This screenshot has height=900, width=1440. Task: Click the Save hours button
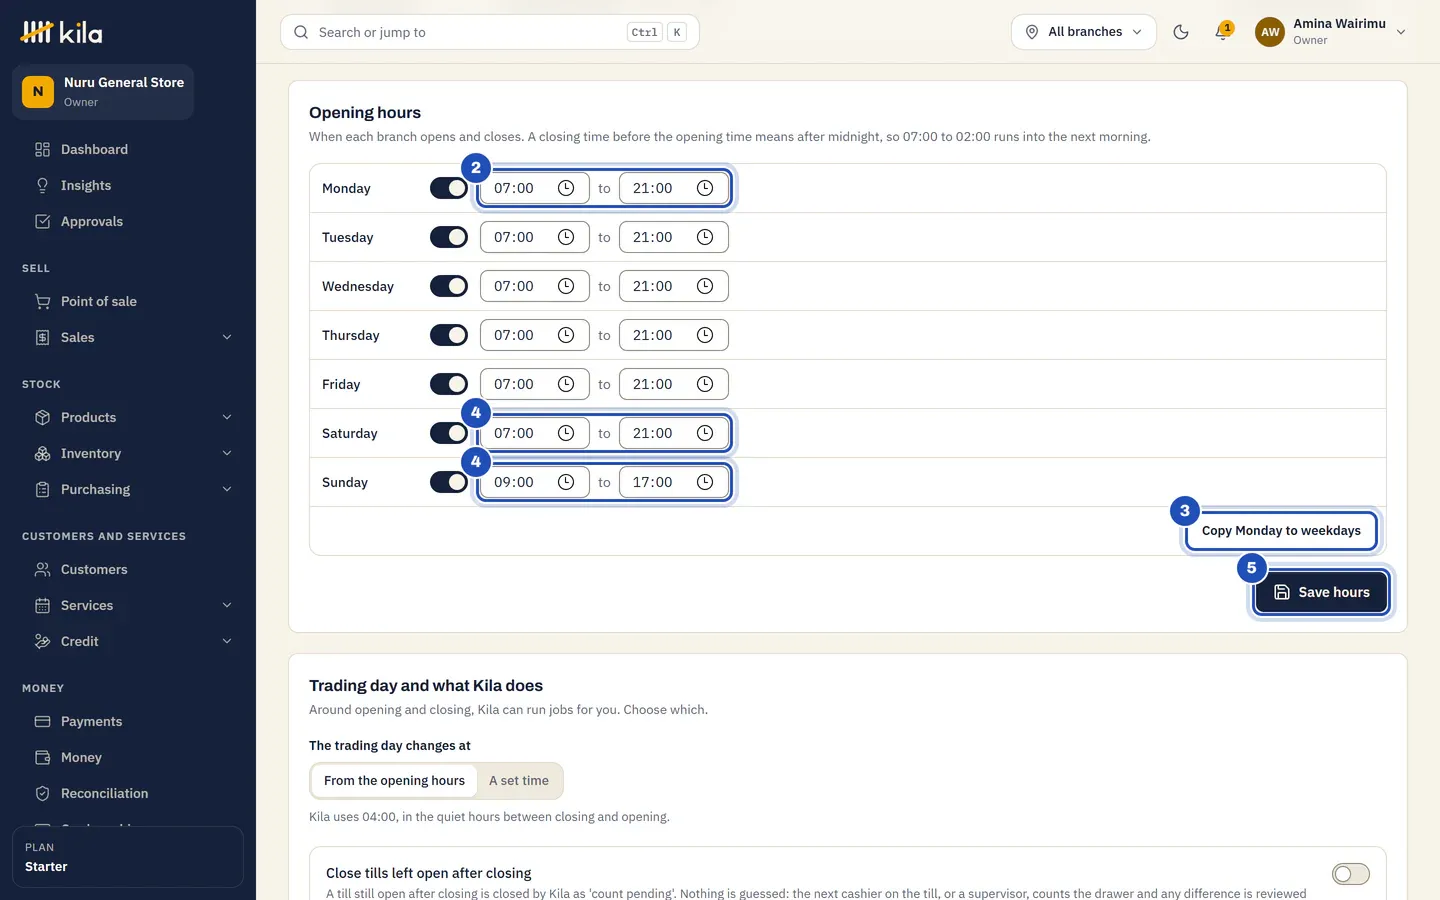1321,592
